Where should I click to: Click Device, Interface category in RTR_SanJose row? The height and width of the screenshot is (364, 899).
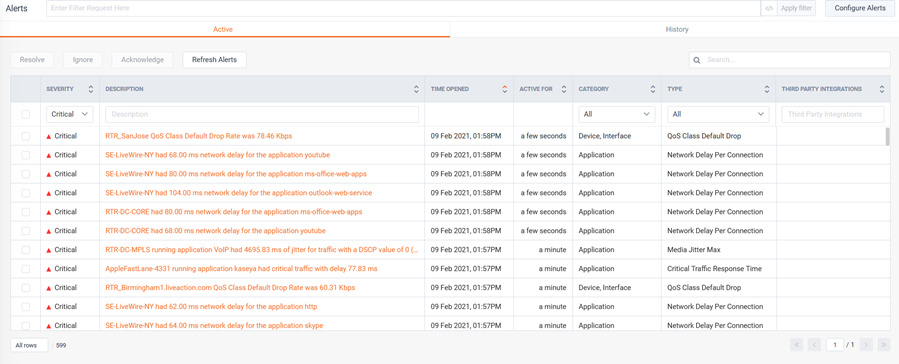click(x=605, y=136)
